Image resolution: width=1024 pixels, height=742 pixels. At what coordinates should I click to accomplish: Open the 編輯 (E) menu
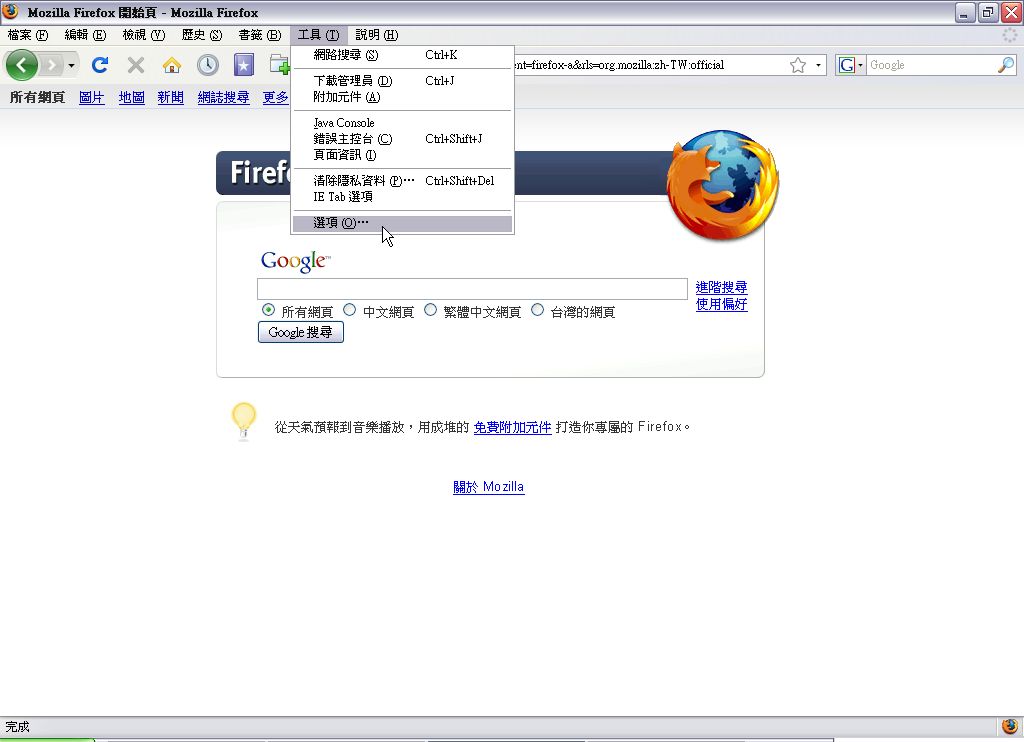85,35
